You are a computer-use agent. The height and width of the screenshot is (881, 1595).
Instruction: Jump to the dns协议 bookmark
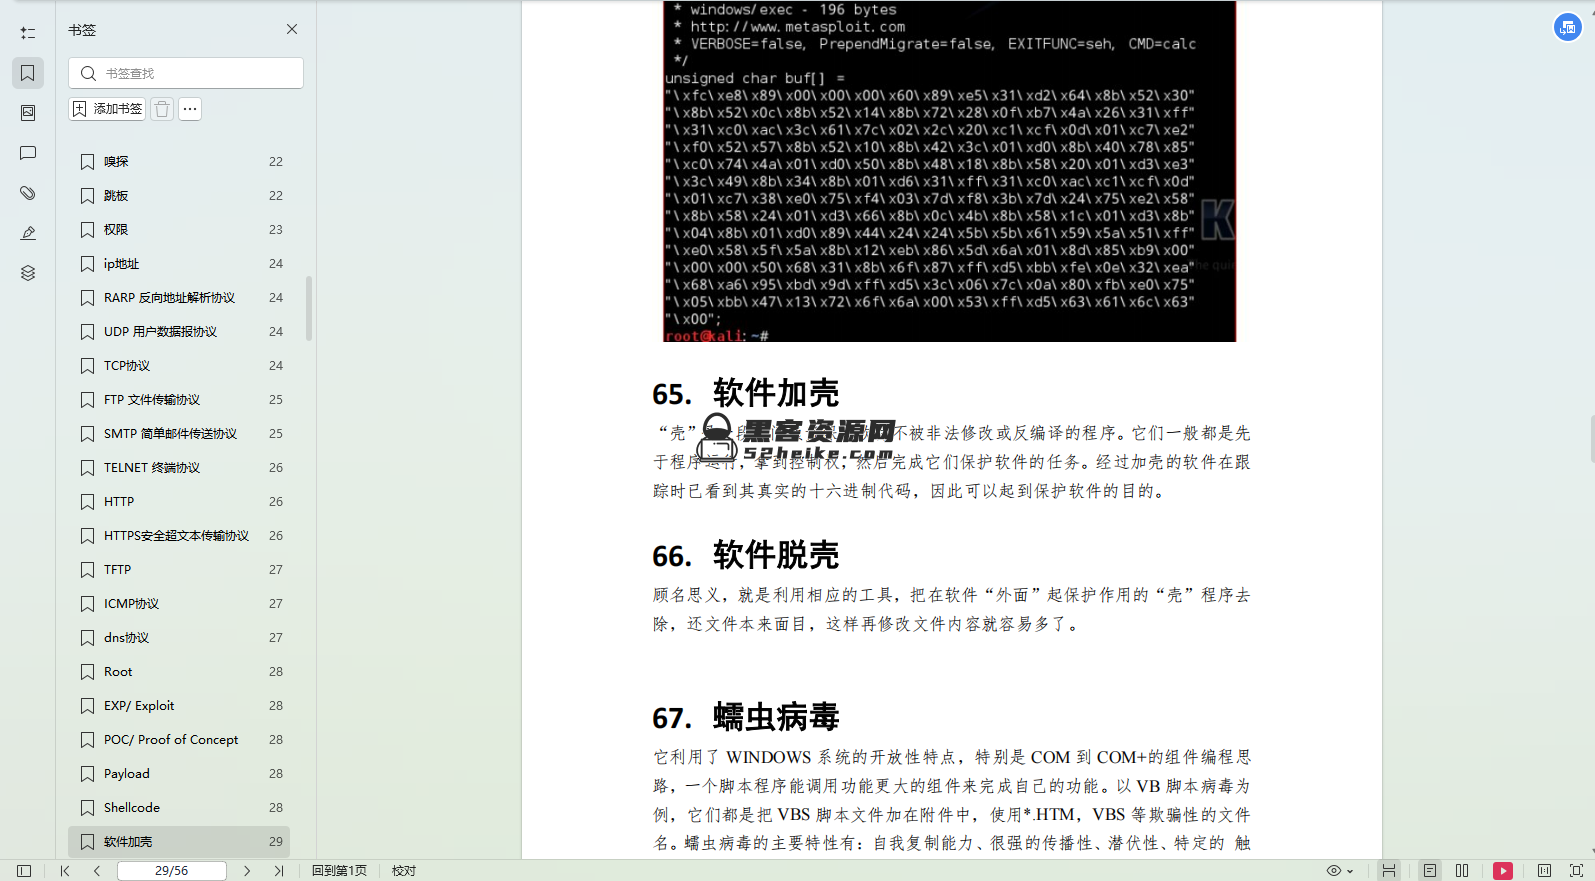[179, 638]
